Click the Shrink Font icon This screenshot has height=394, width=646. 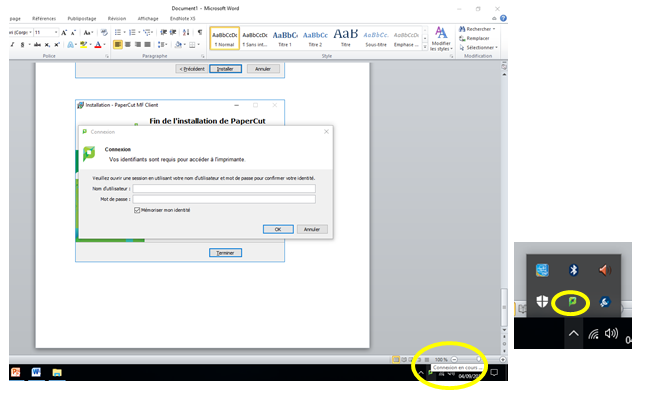(x=73, y=33)
